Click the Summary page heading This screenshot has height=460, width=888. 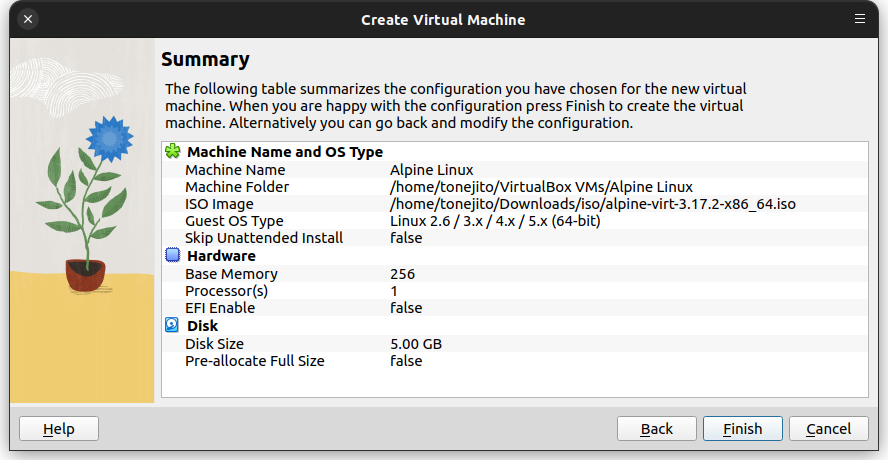coord(205,59)
